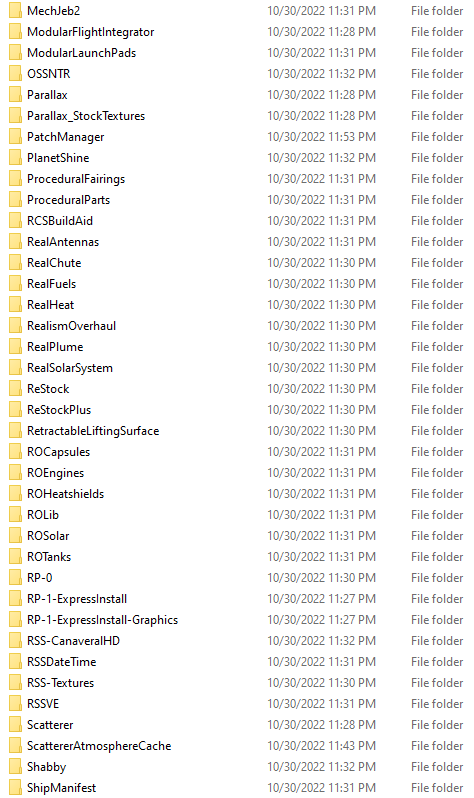Click the 11:53 PM date of PatchManager
The image size is (474, 798).
[322, 136]
